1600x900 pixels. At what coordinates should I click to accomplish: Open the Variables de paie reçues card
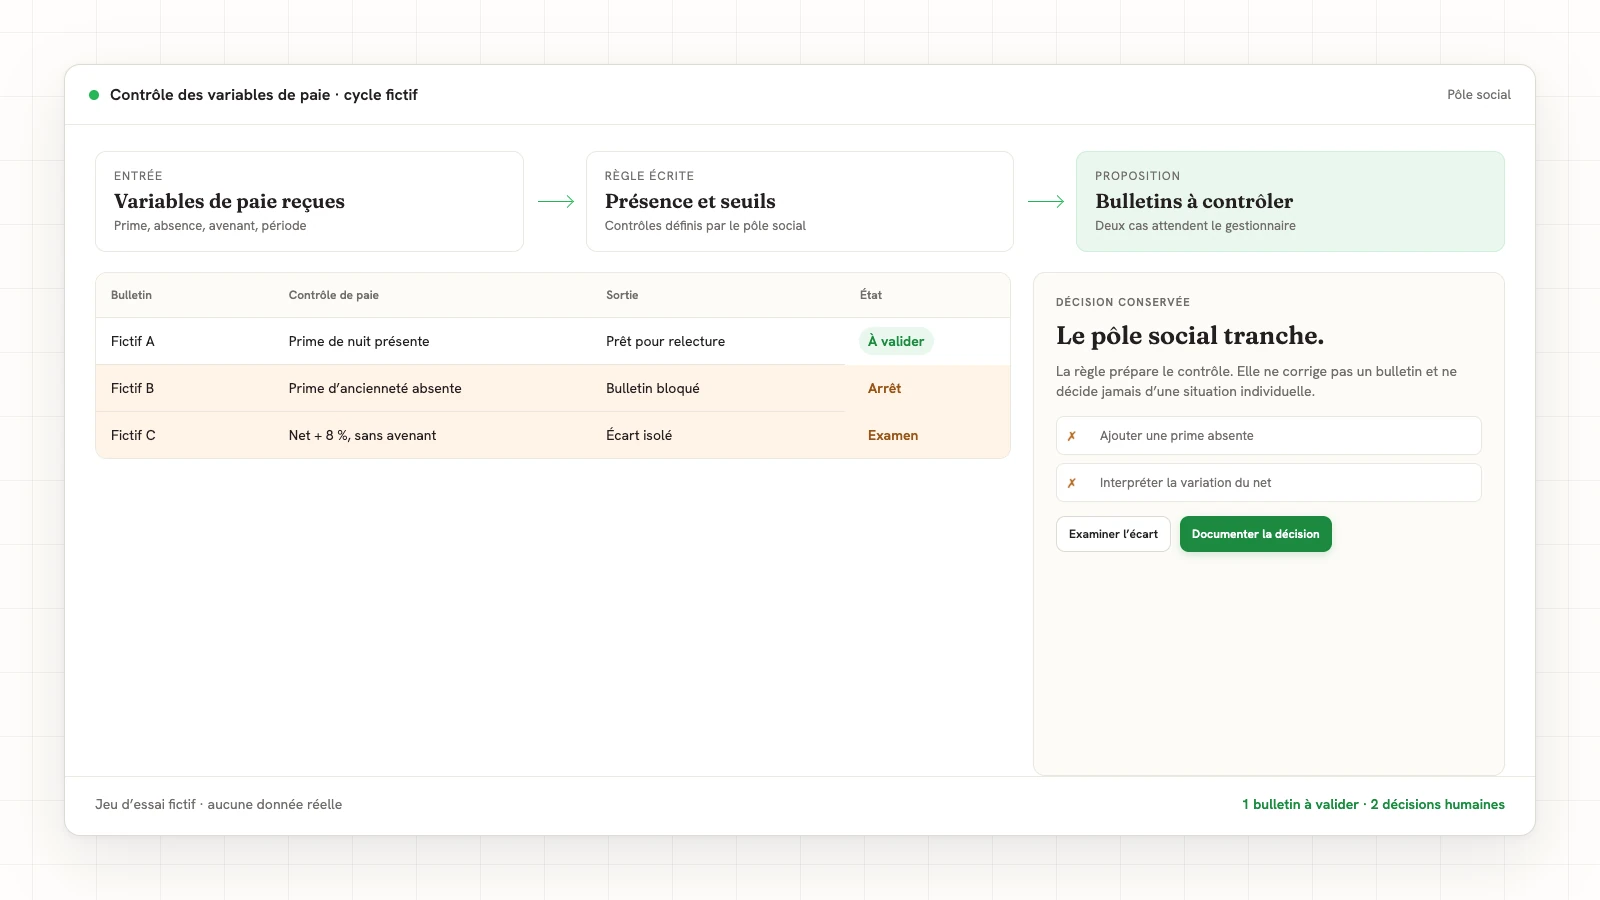(x=309, y=201)
